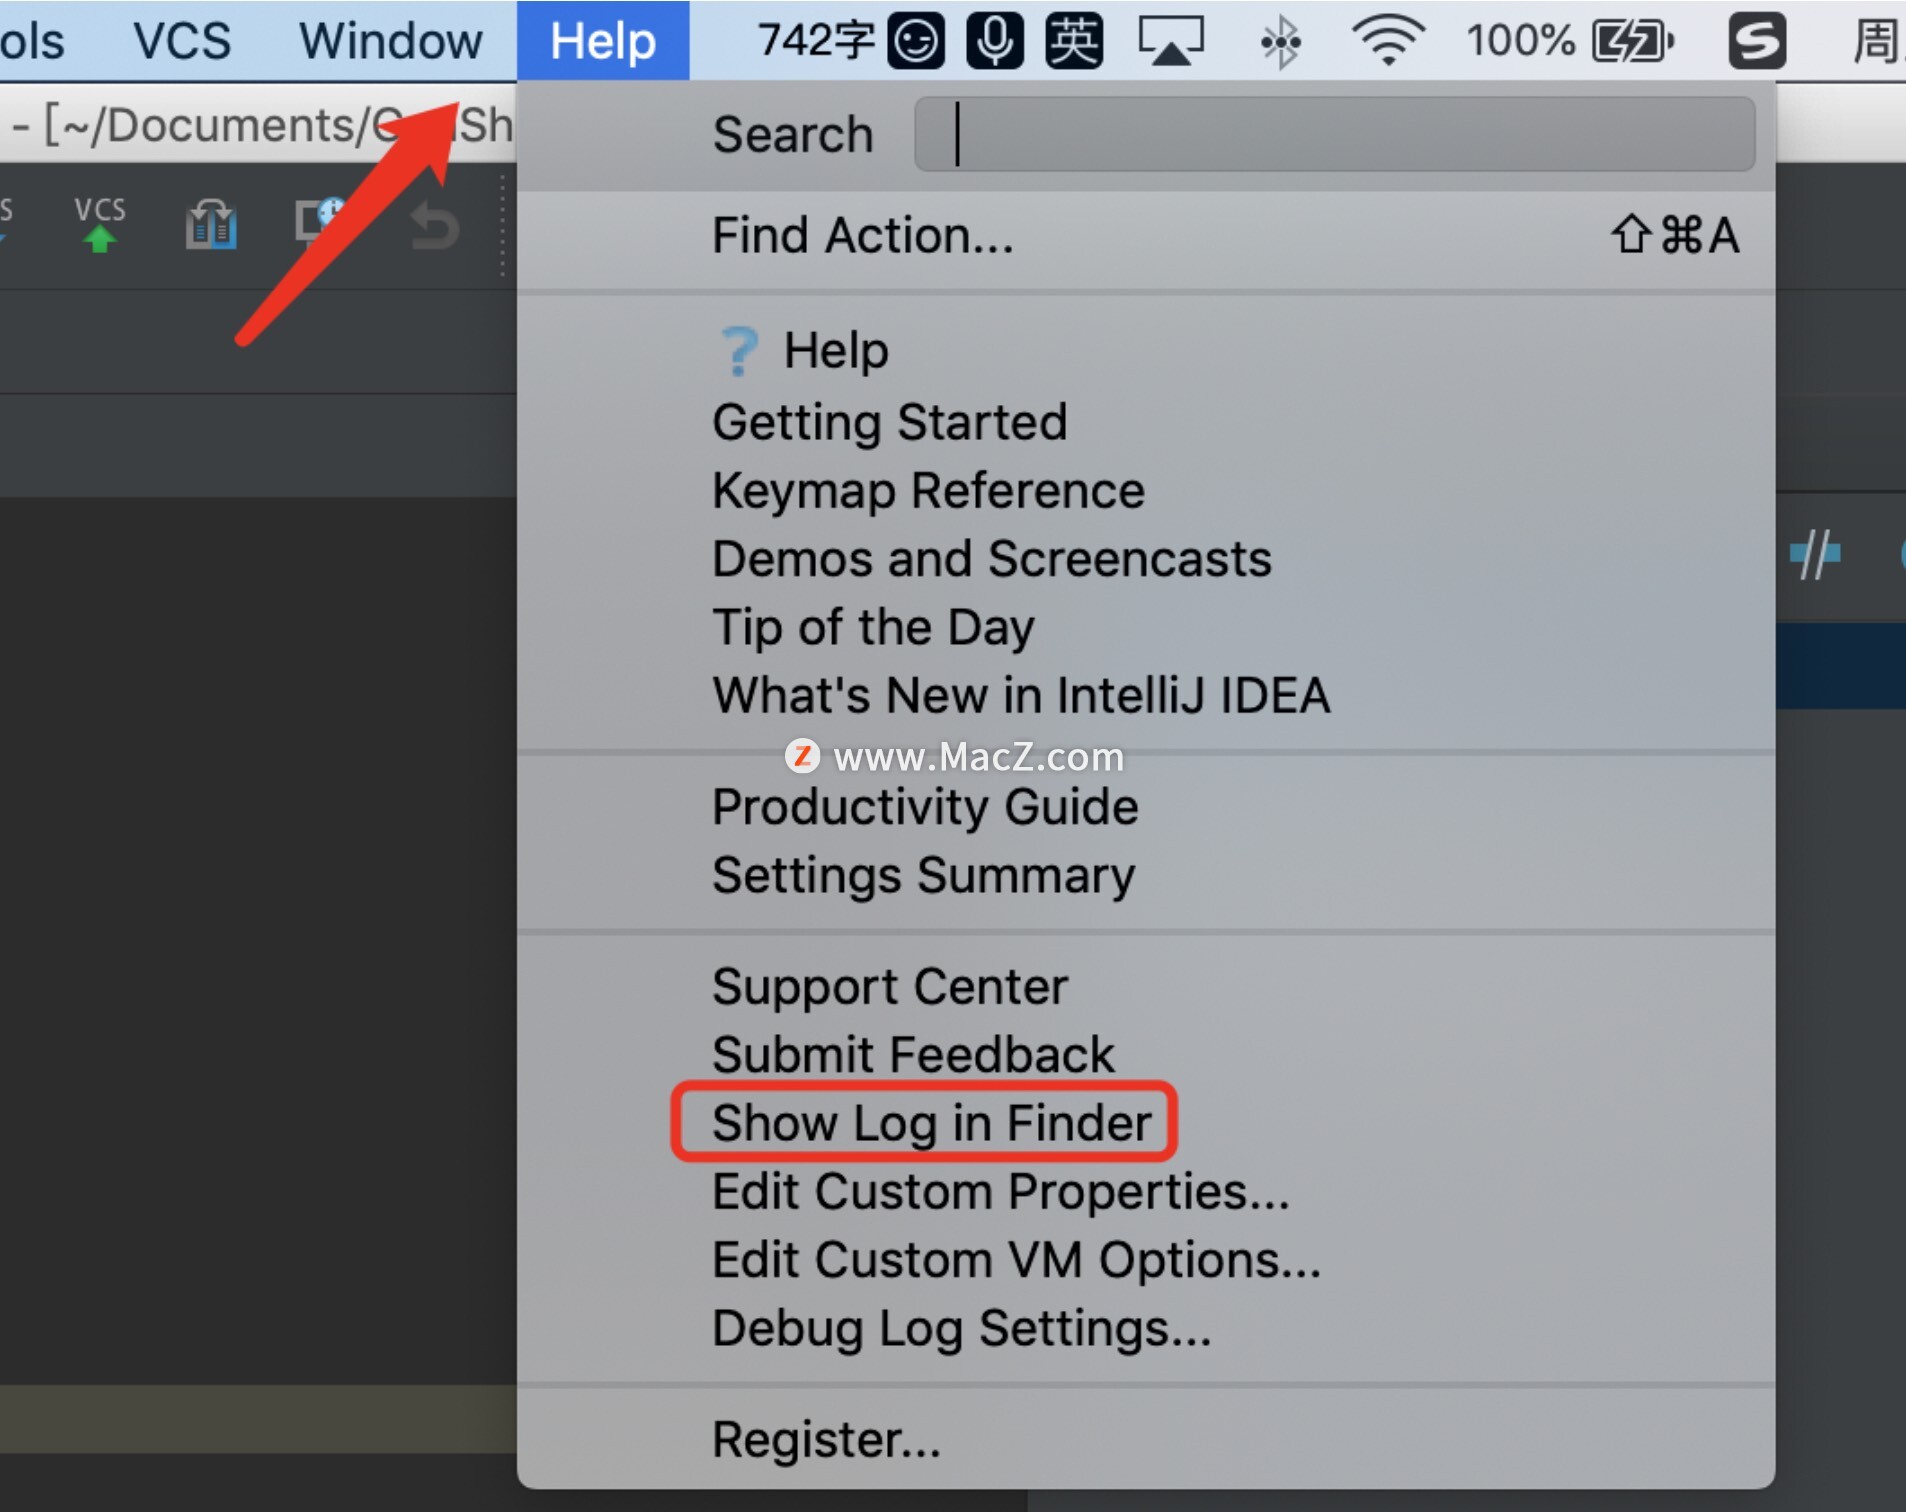Click the Sogou smiley face icon
The height and width of the screenshot is (1512, 1906).
click(x=916, y=42)
